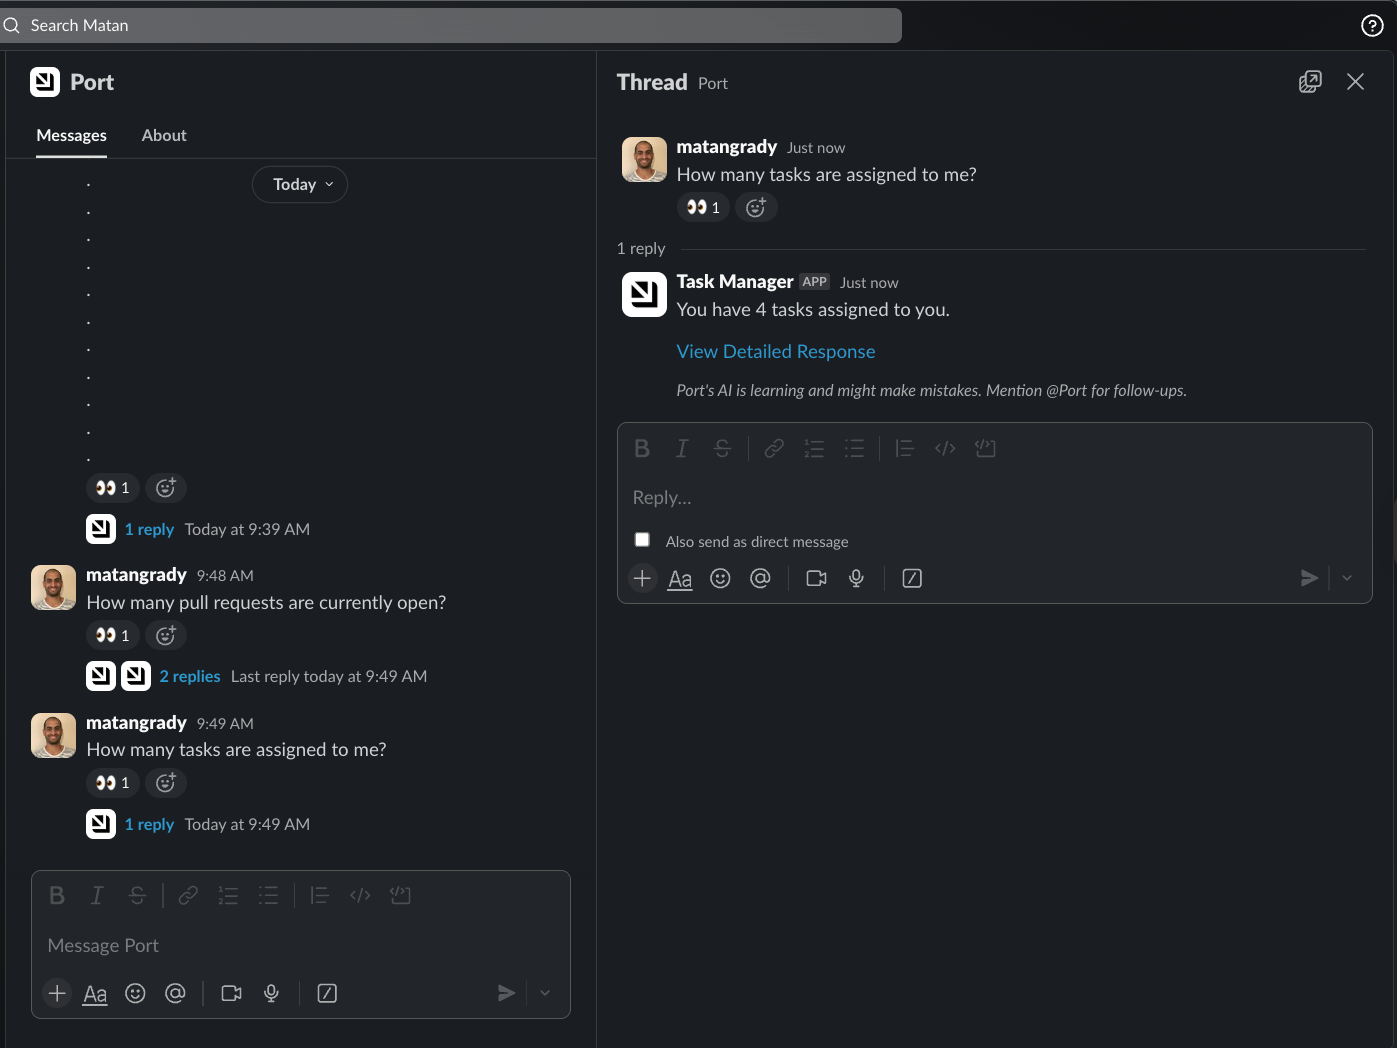
Task: Click video clip icon in Message Port composer
Action: coord(231,993)
